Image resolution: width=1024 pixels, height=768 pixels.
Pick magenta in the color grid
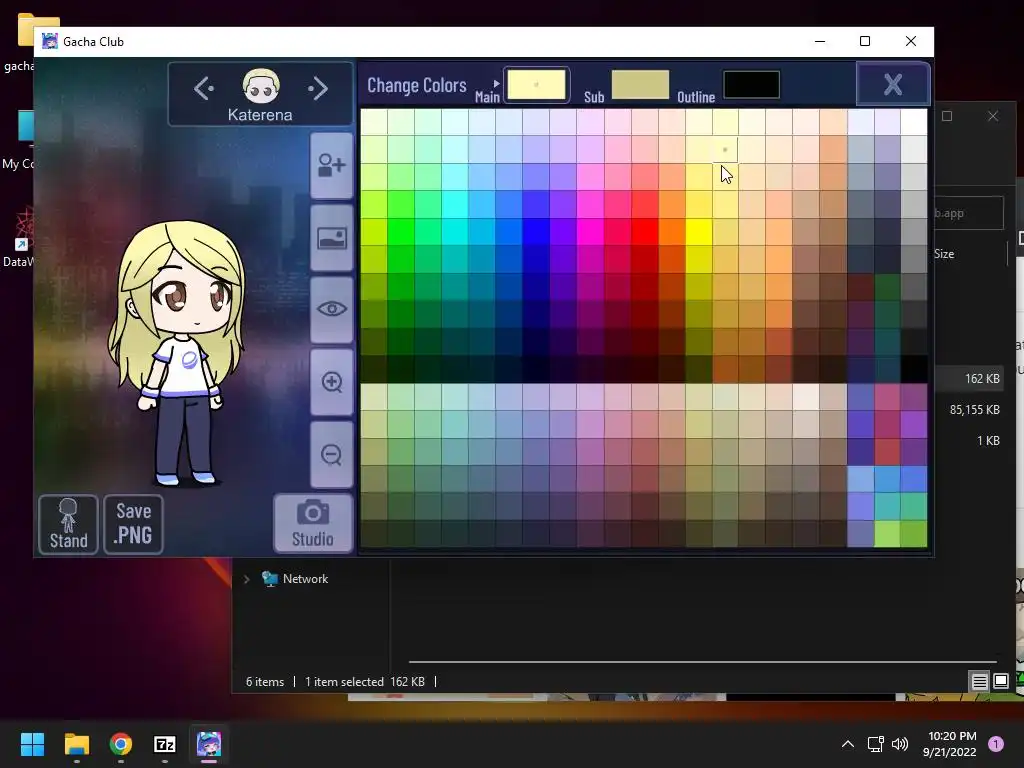pyautogui.click(x=590, y=232)
